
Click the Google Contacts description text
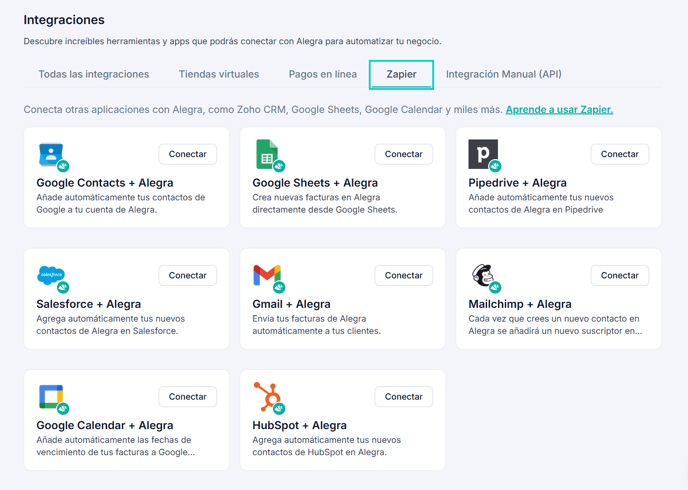pos(121,204)
